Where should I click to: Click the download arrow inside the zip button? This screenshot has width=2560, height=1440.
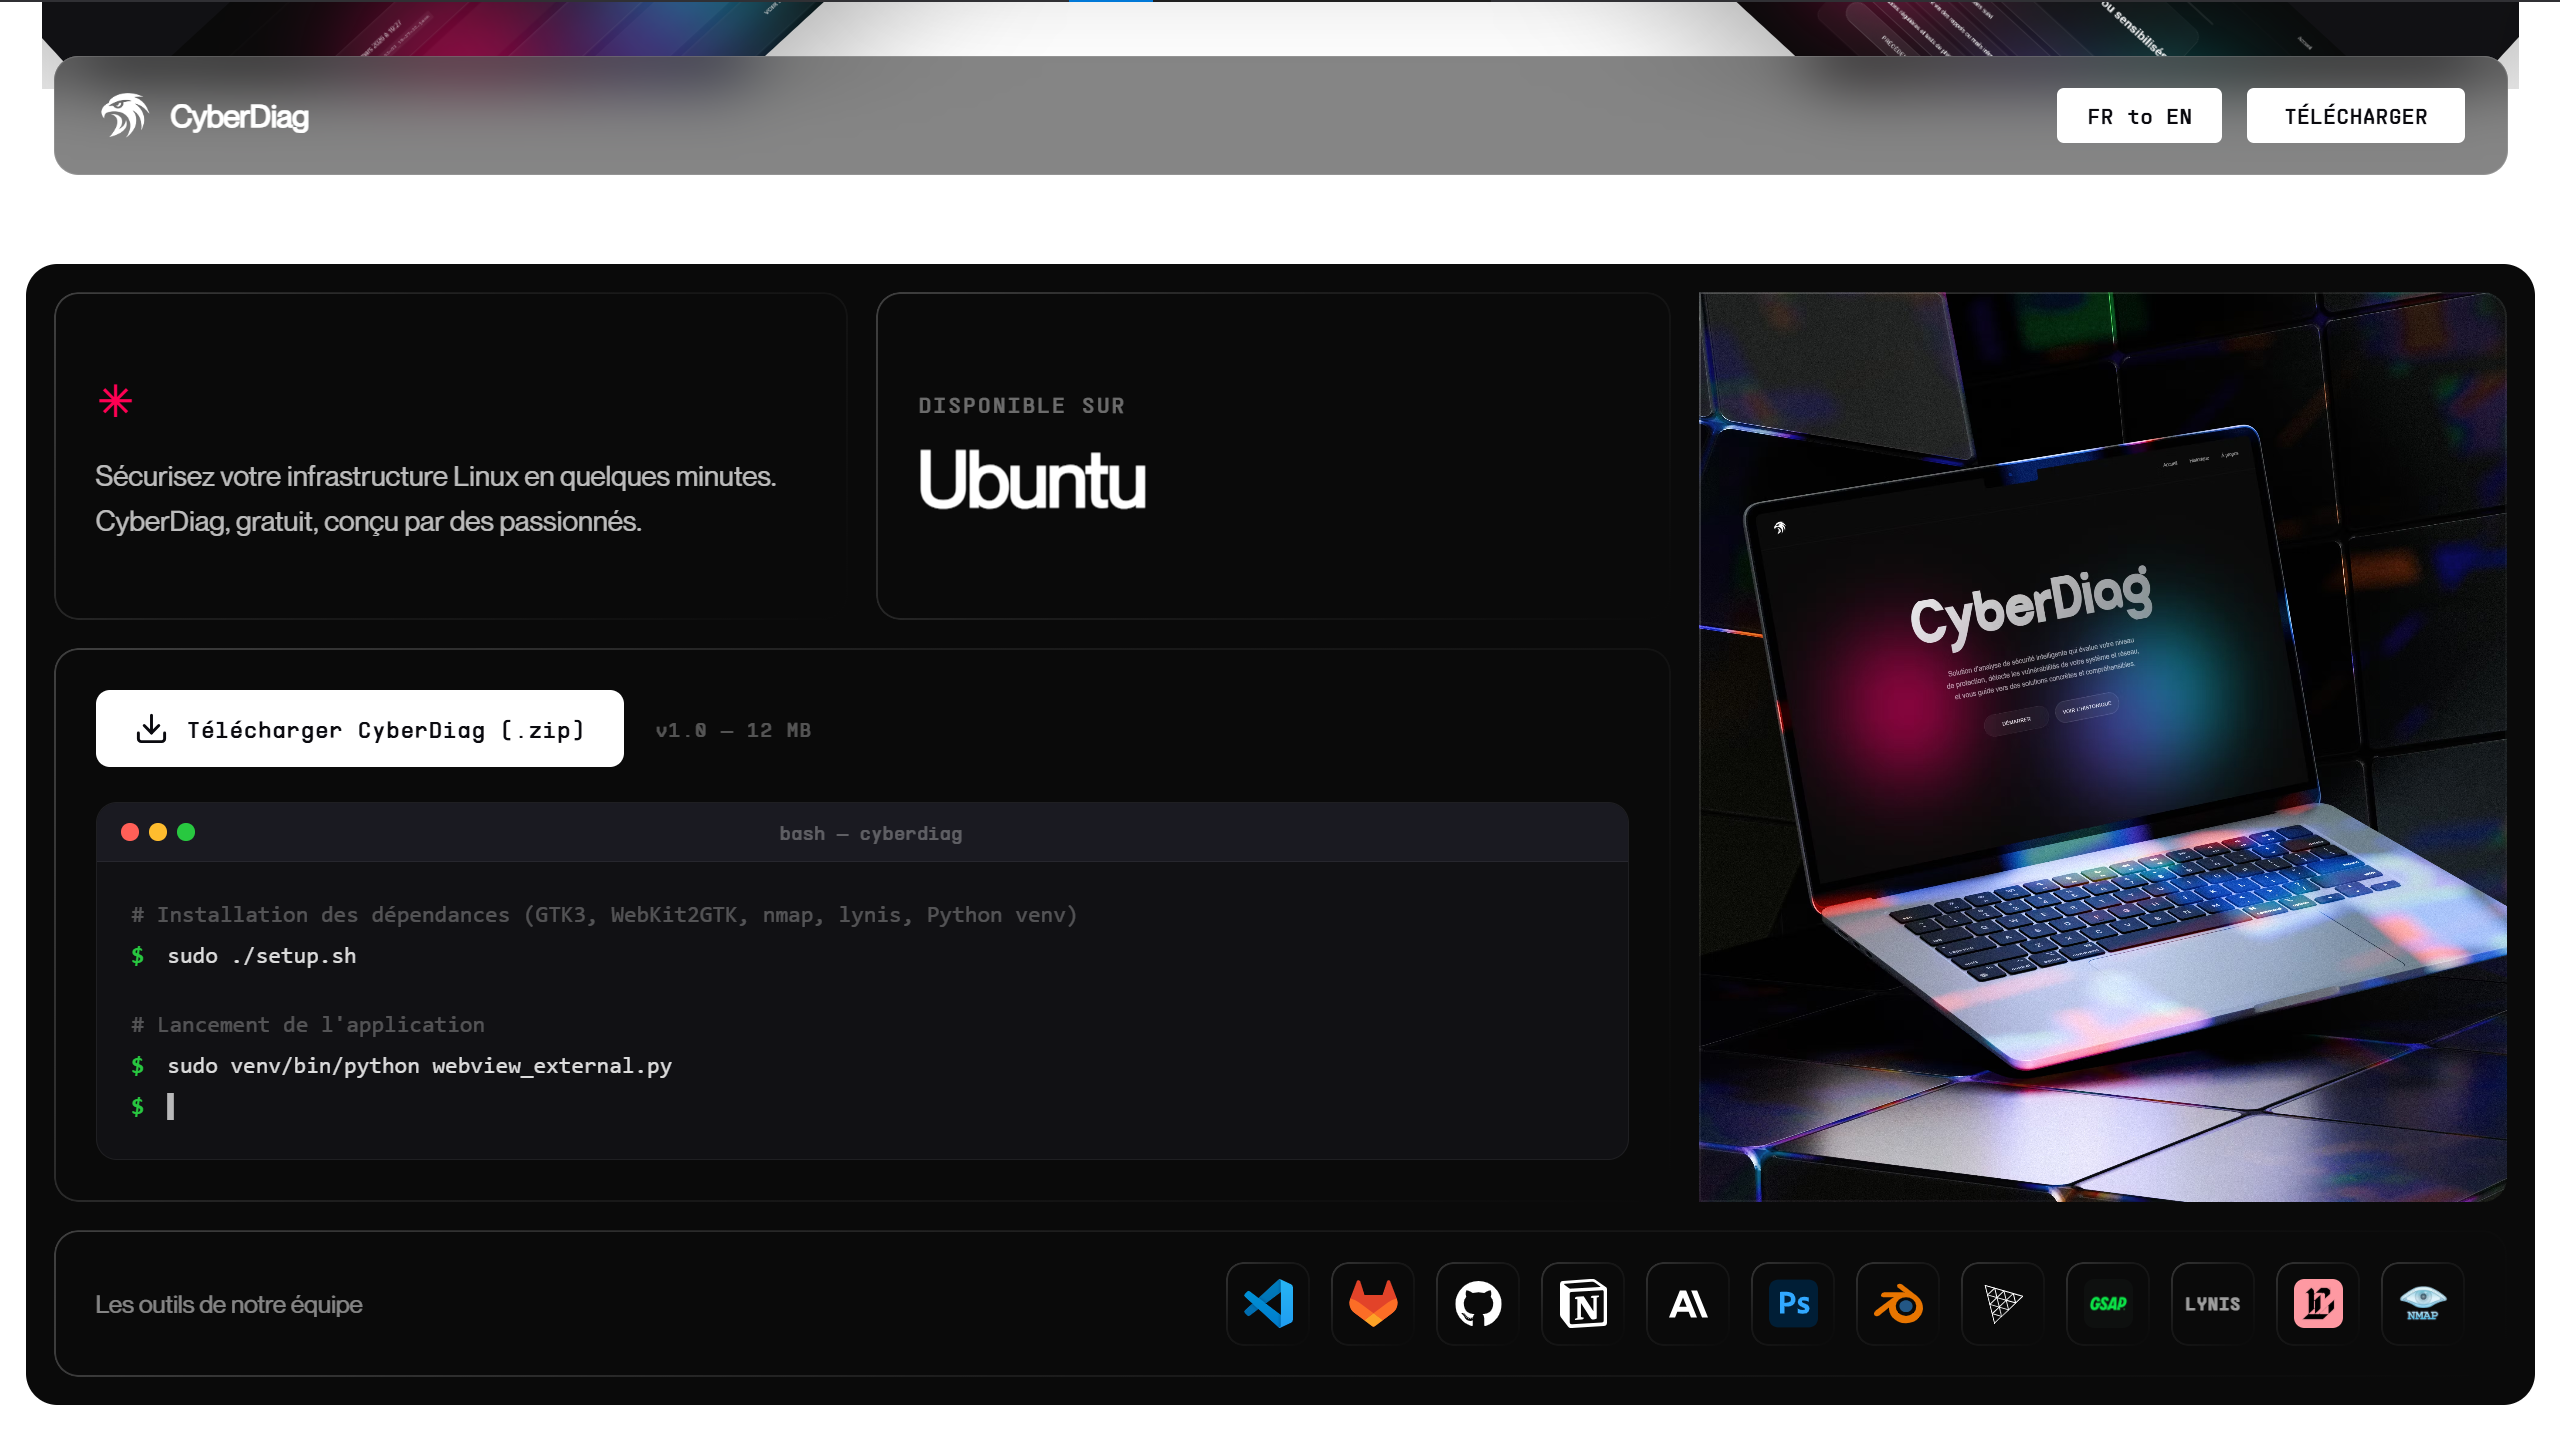pos(150,728)
